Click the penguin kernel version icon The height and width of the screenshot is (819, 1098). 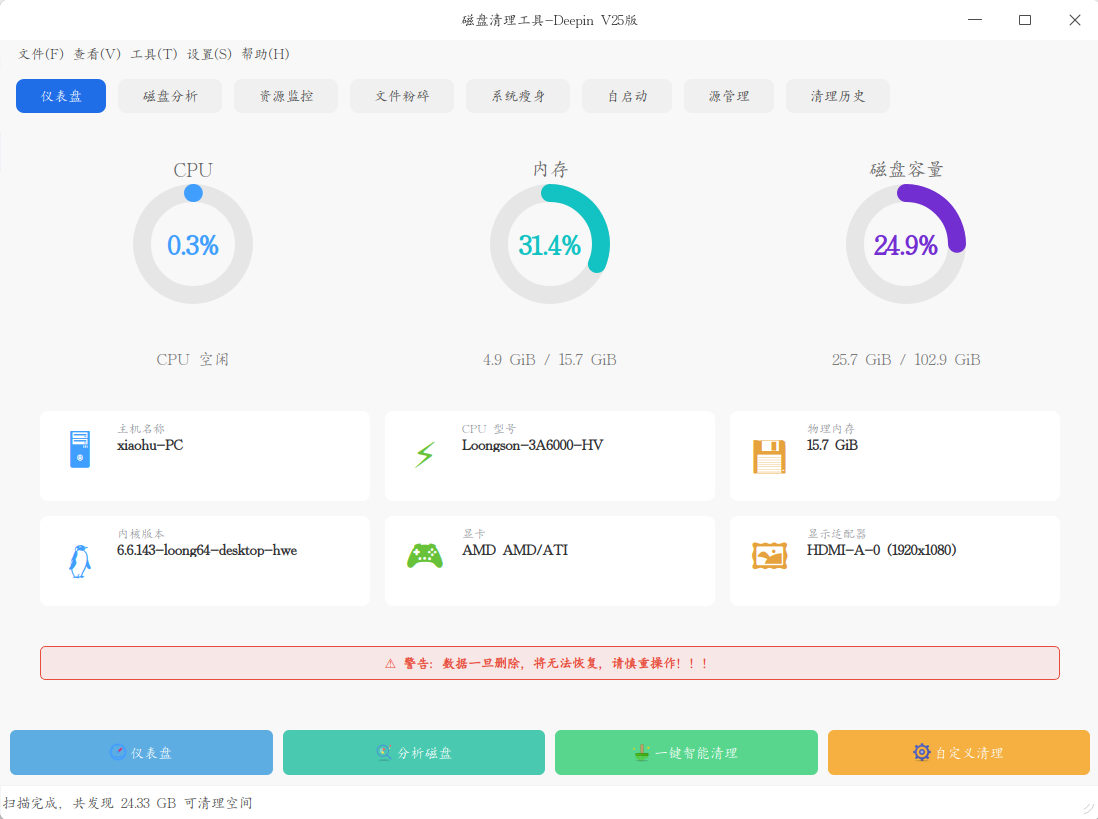tap(80, 561)
